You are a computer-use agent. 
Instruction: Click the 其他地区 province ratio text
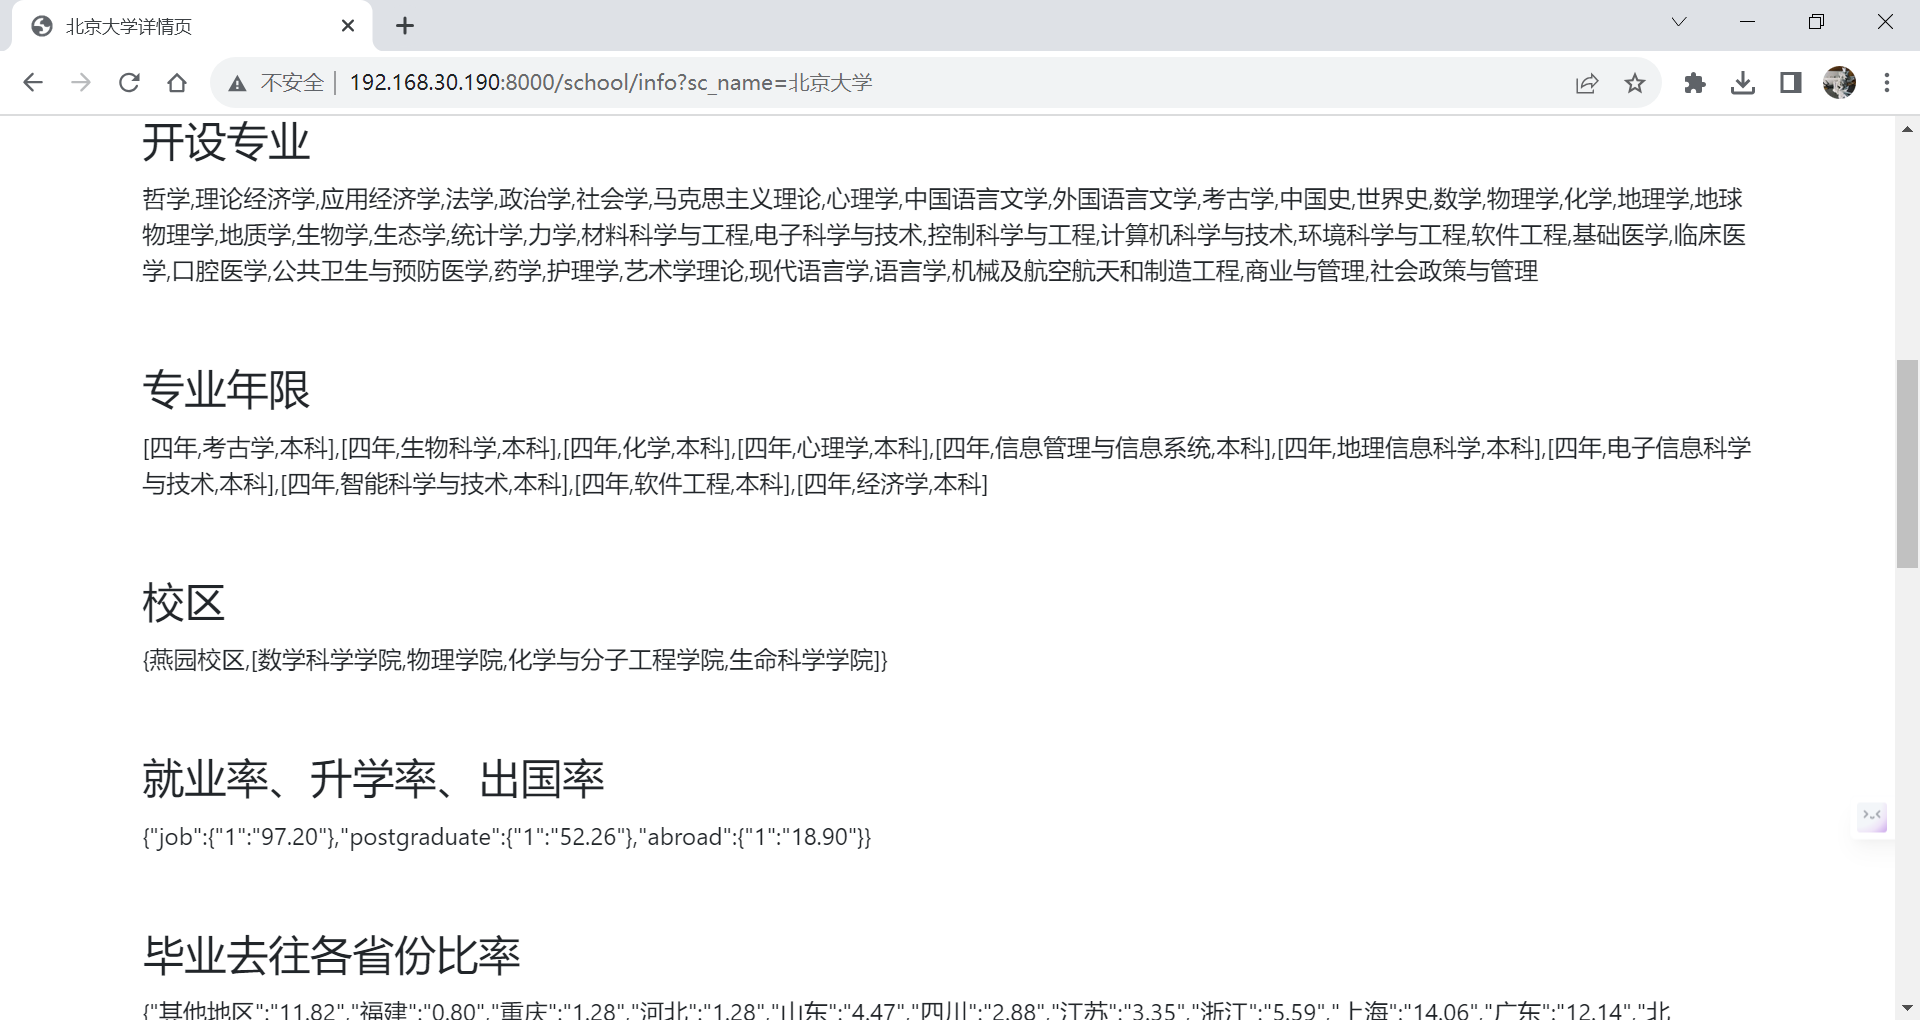(907, 1009)
